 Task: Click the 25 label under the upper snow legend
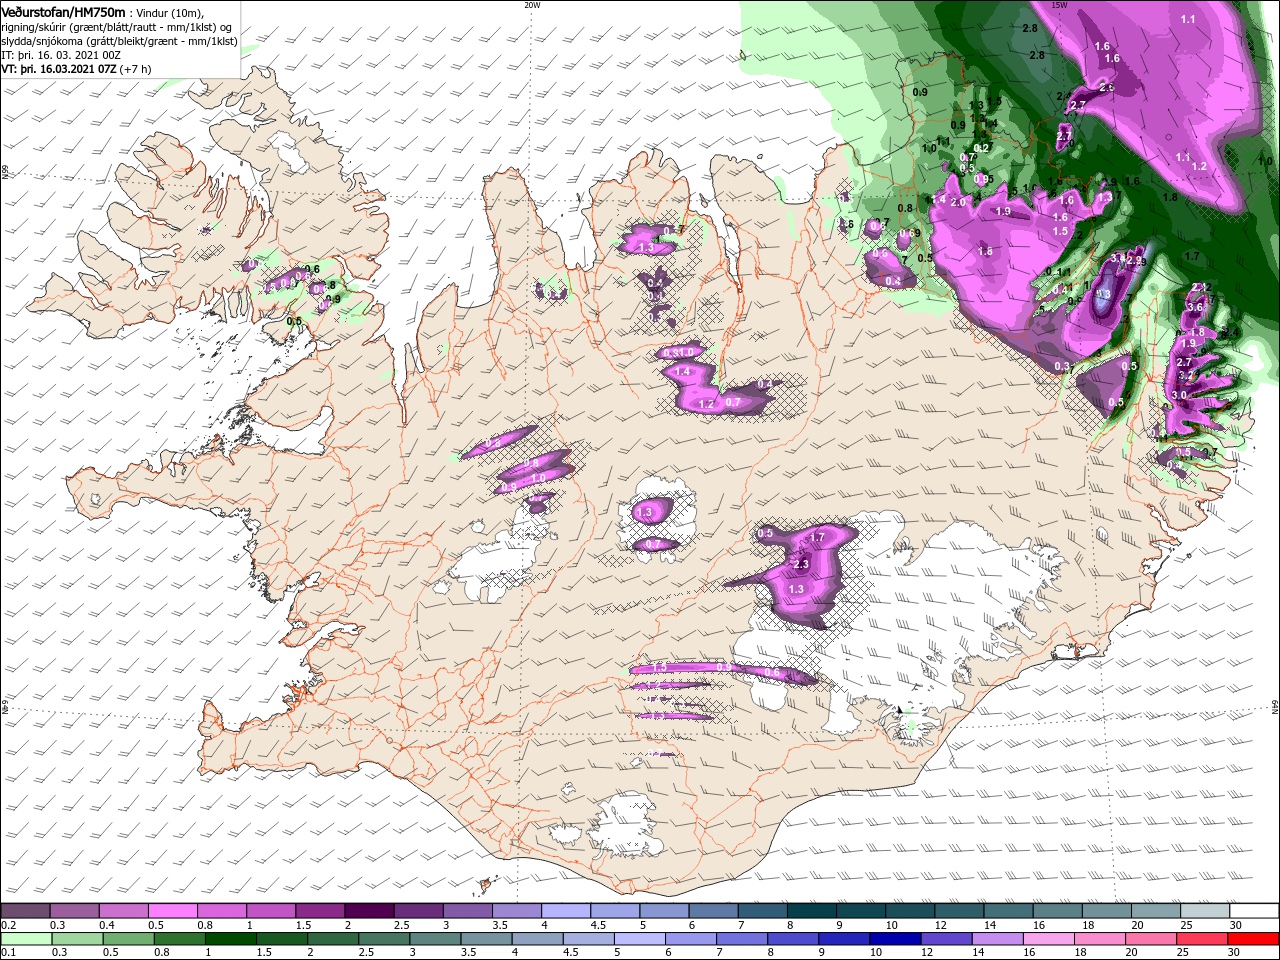coord(1186,925)
